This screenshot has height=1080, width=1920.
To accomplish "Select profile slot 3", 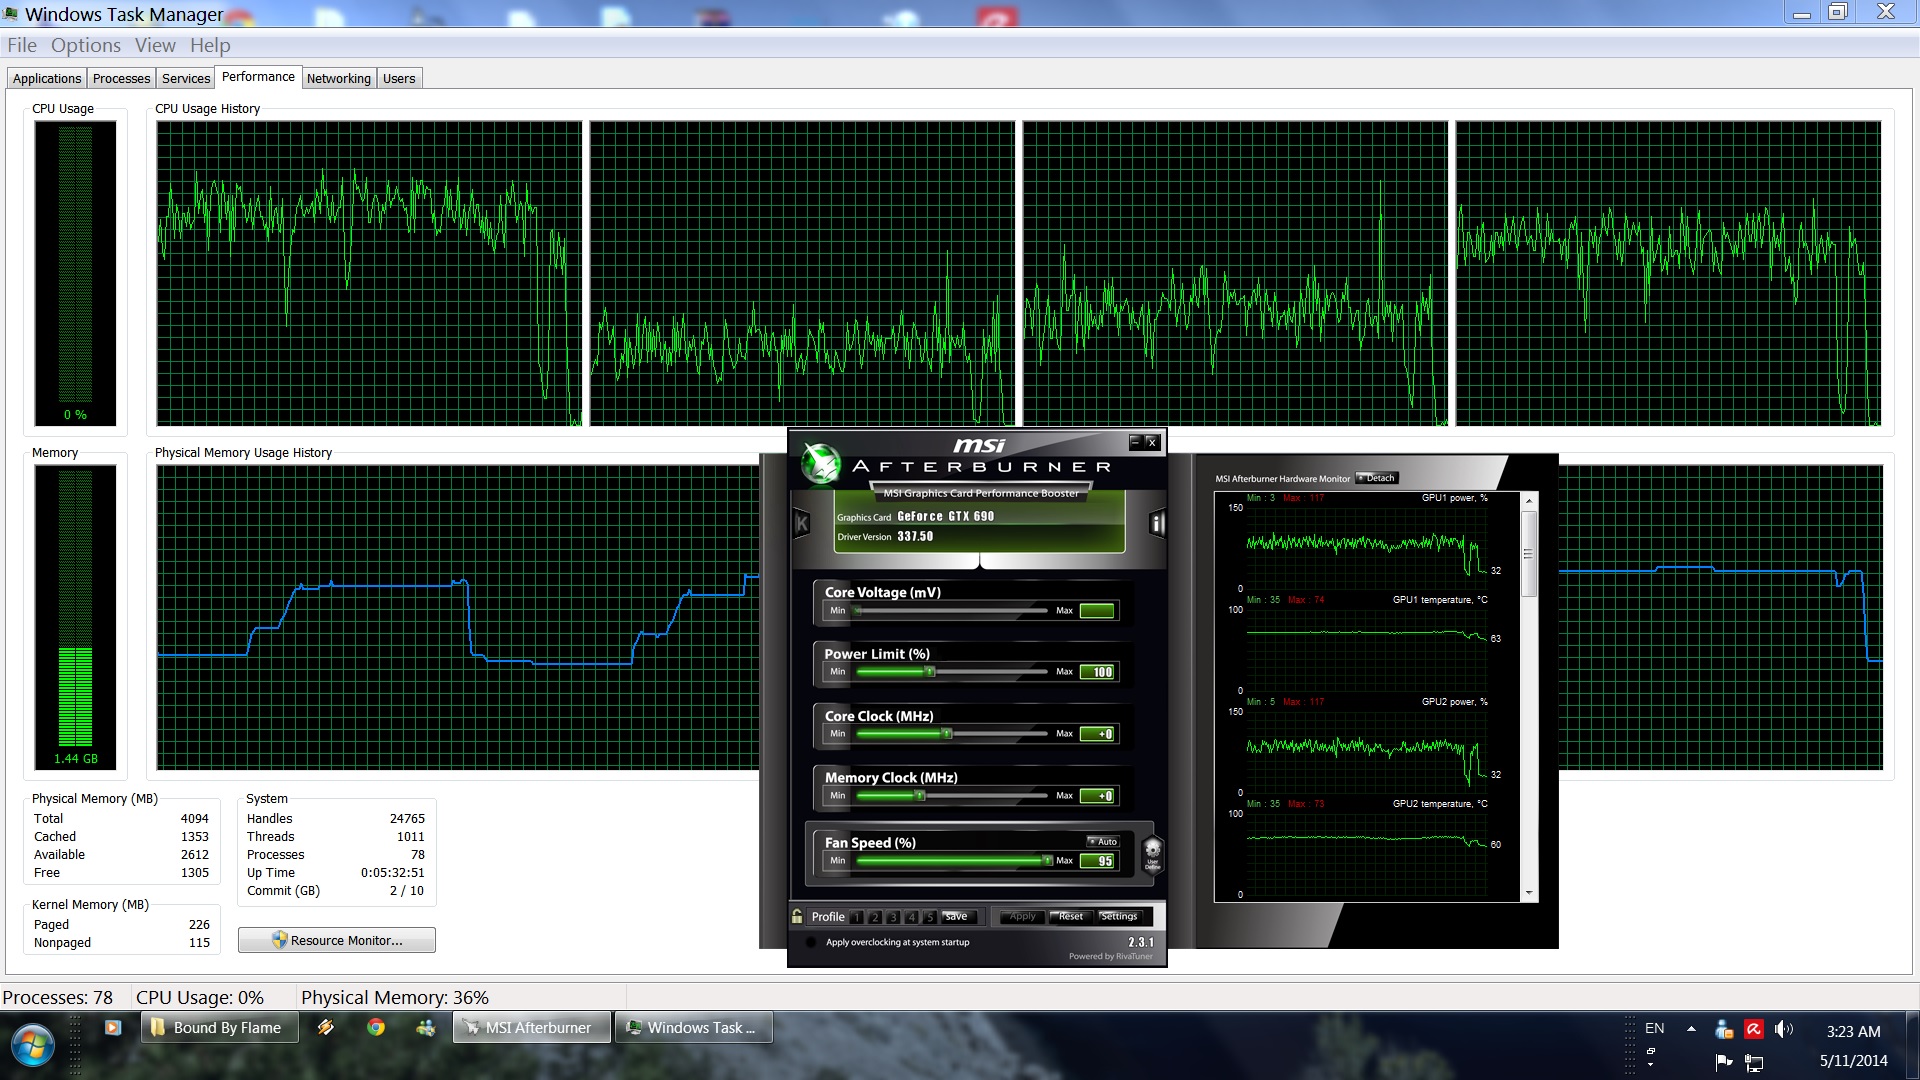I will (x=893, y=917).
